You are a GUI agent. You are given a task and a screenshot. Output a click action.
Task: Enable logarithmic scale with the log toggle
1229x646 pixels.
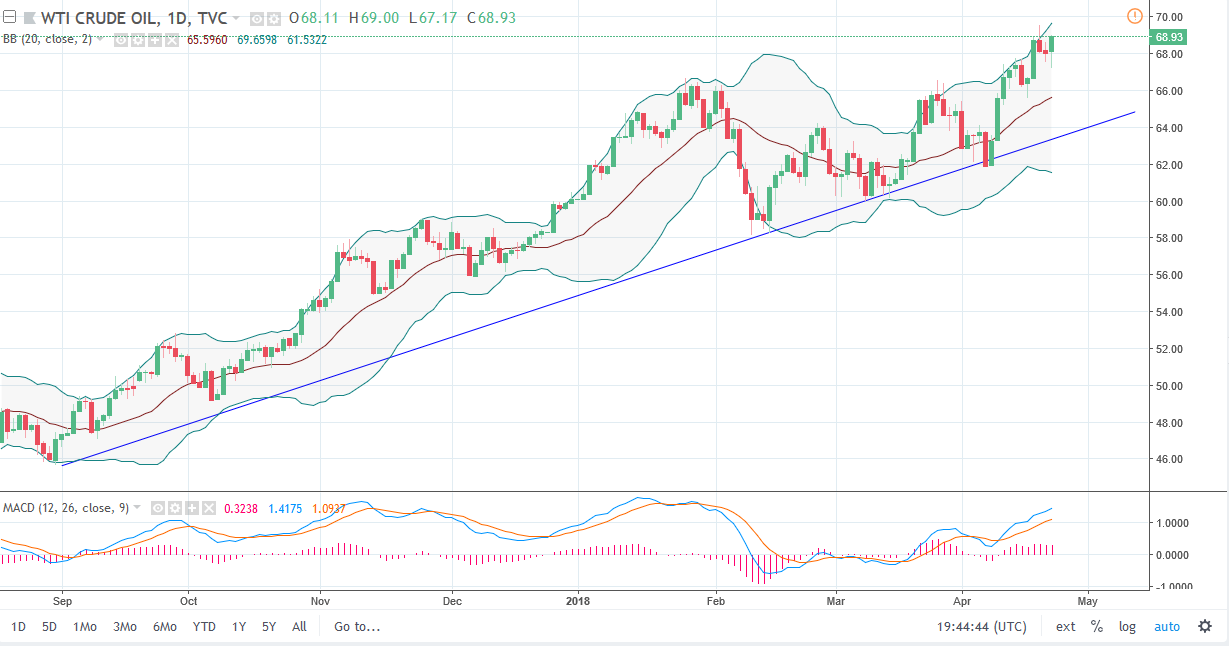[x=1127, y=626]
